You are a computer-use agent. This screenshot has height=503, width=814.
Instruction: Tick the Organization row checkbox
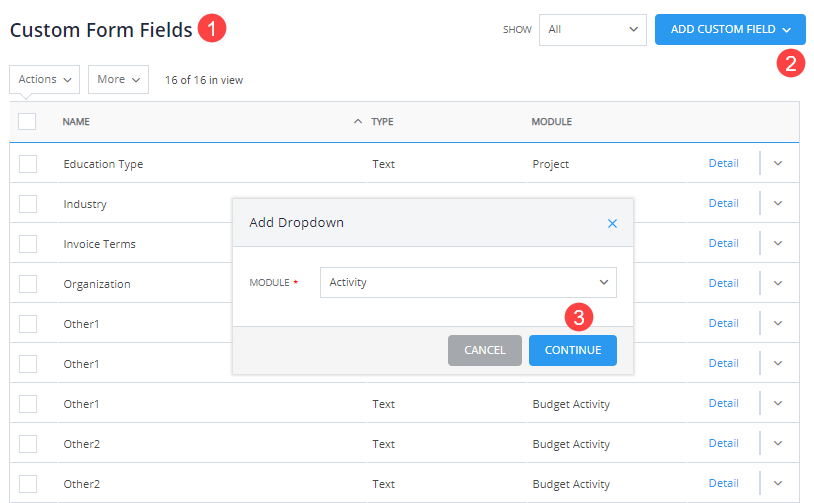click(28, 284)
